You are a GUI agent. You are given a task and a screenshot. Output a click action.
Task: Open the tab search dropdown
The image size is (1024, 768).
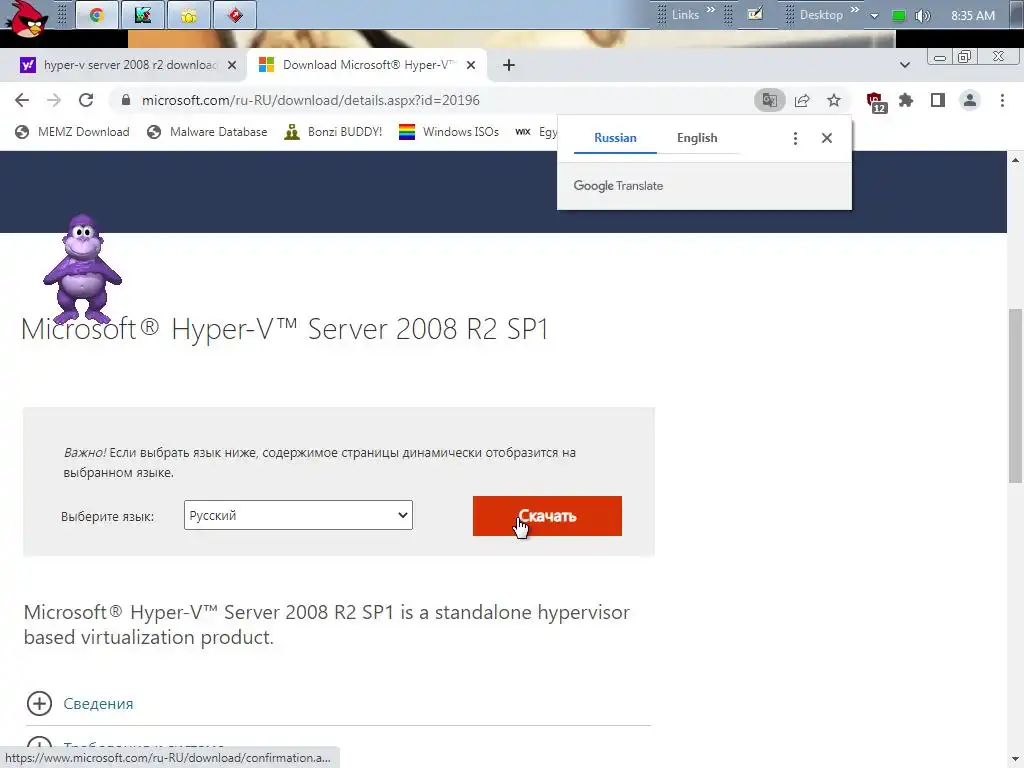[x=904, y=65]
